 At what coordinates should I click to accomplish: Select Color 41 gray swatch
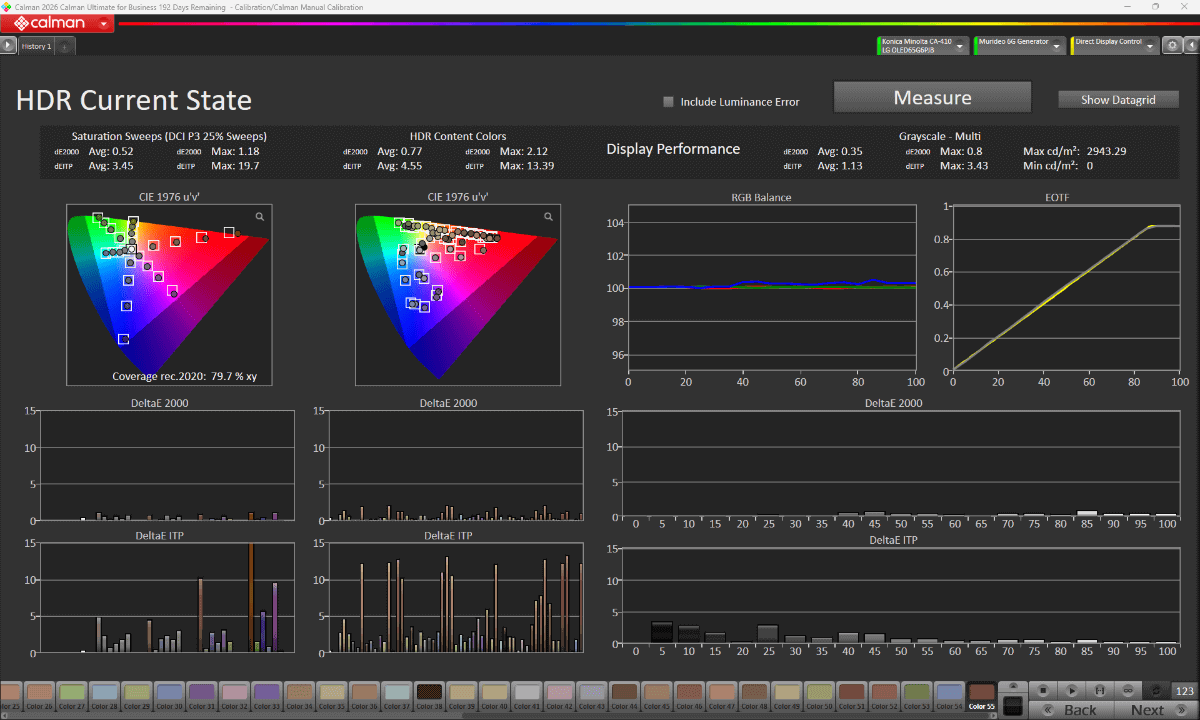click(527, 697)
